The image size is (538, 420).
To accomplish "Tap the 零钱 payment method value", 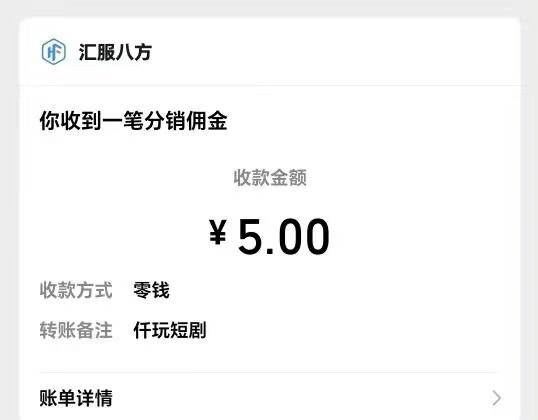I will click(151, 290).
